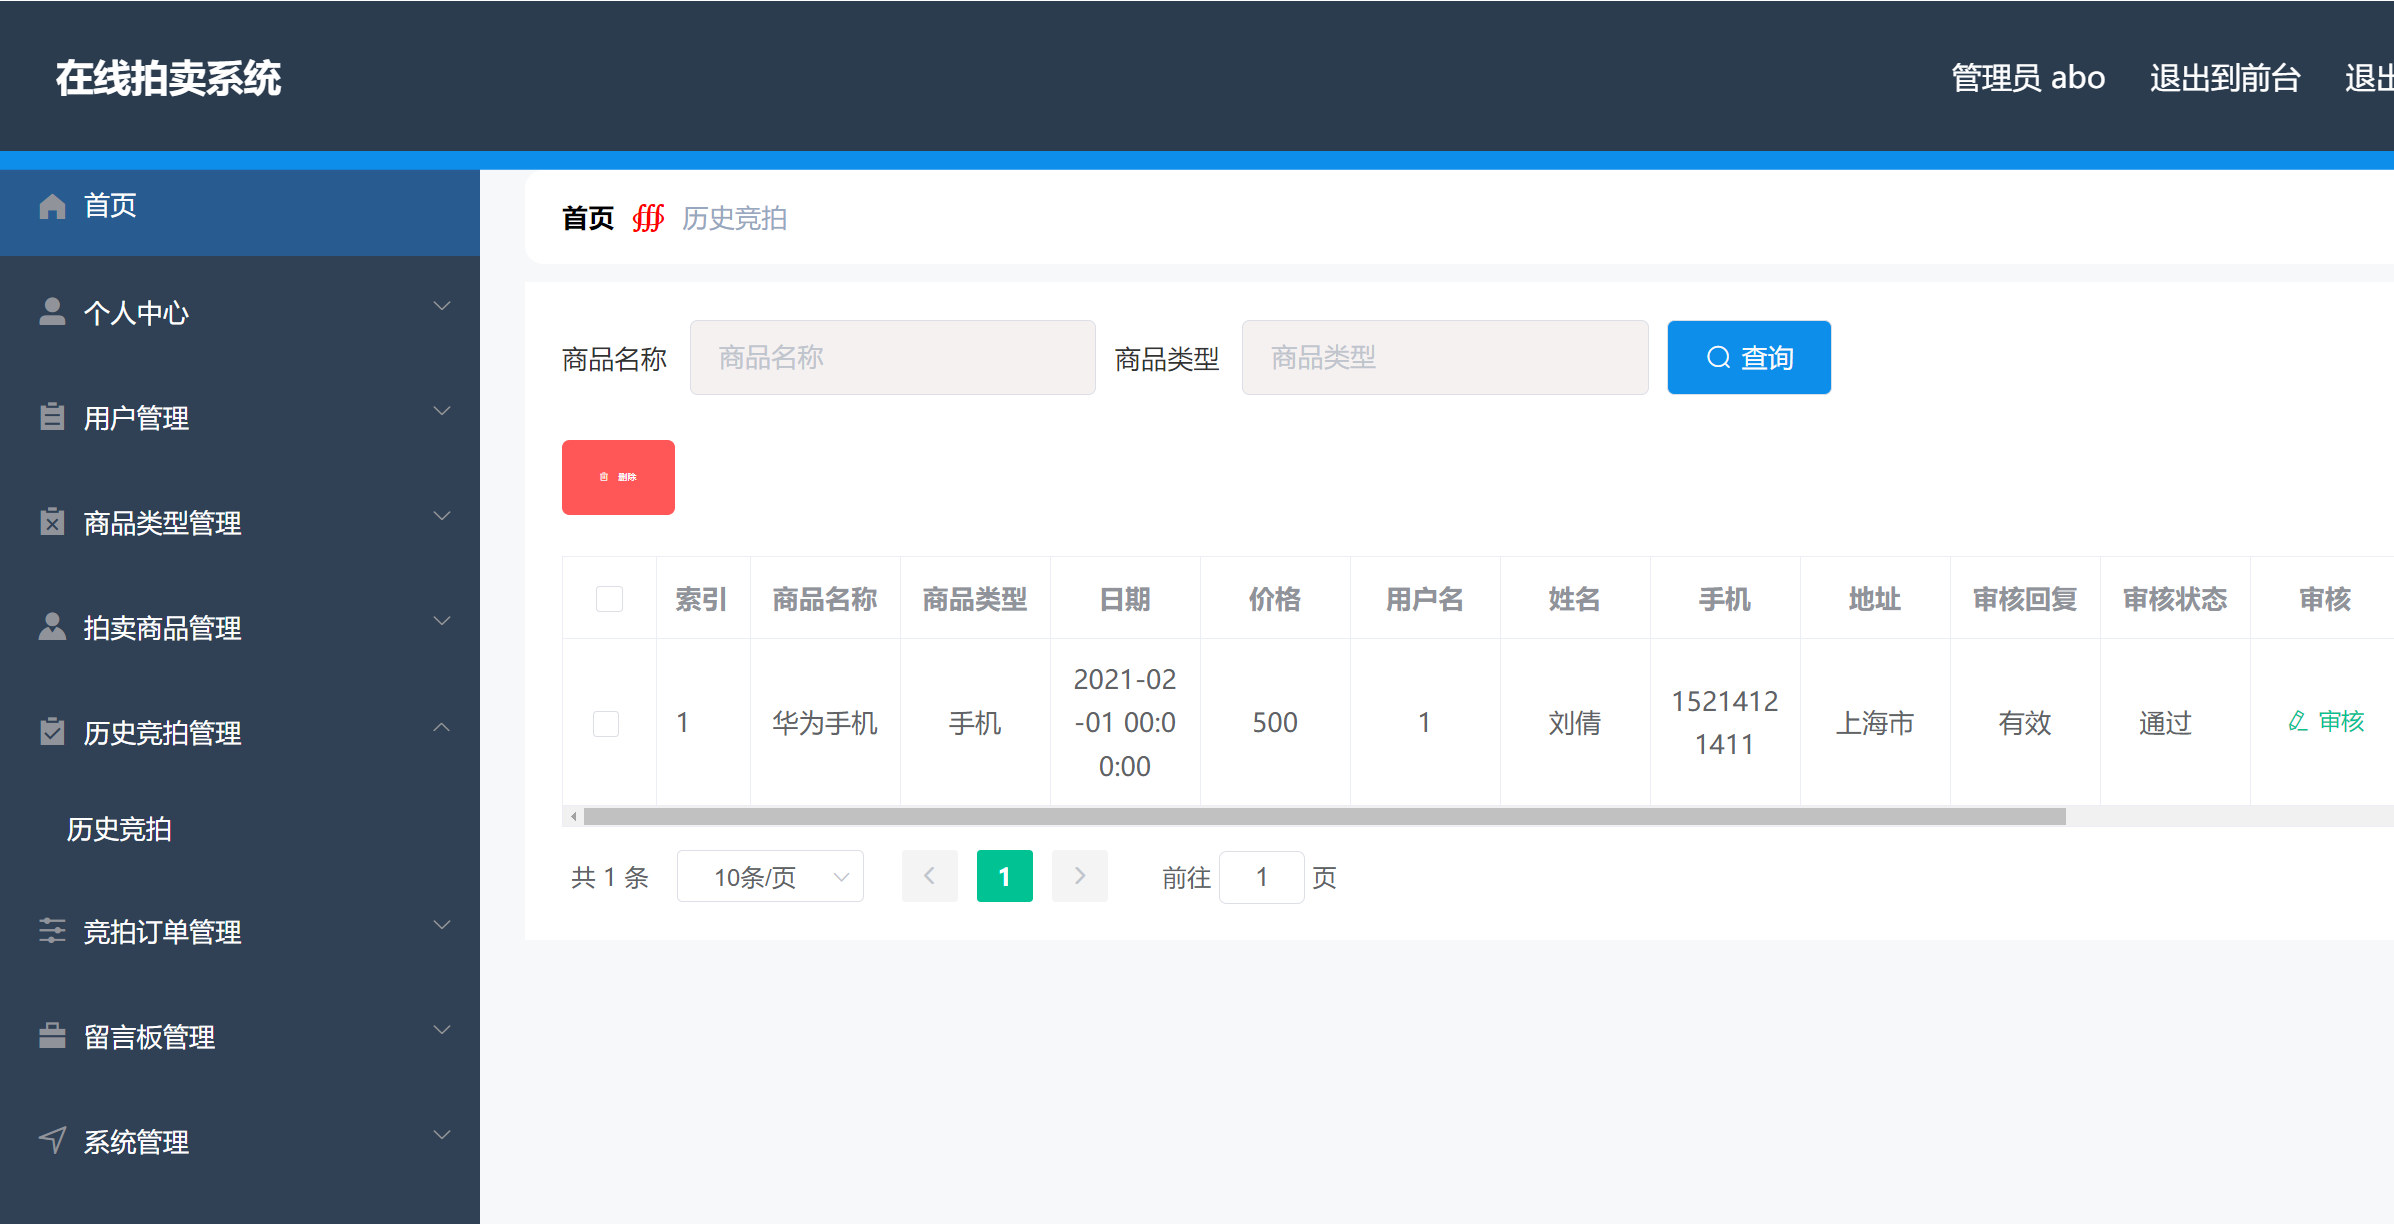Click the 系统管理 paper-plane icon

point(52,1140)
